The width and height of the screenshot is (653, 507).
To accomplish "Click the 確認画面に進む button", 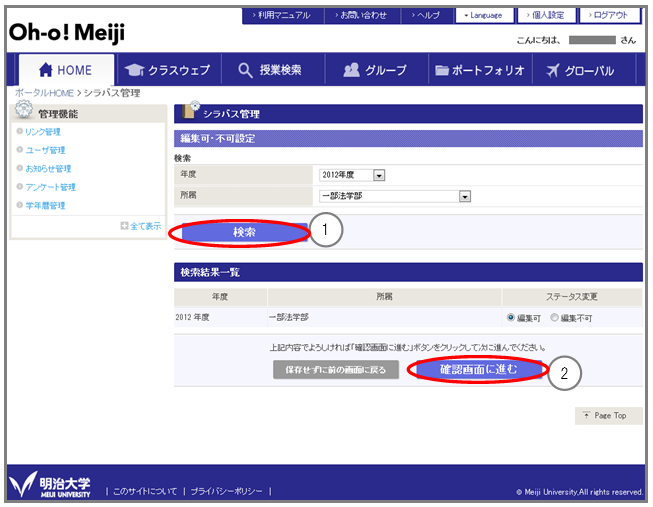I will 479,369.
